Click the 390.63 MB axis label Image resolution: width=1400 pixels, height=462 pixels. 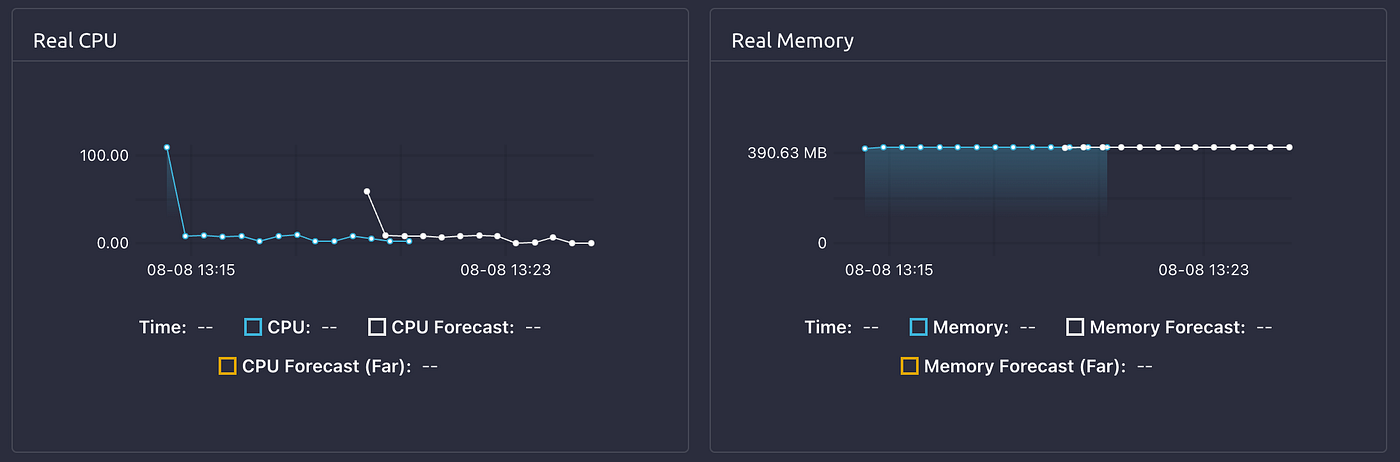click(787, 154)
